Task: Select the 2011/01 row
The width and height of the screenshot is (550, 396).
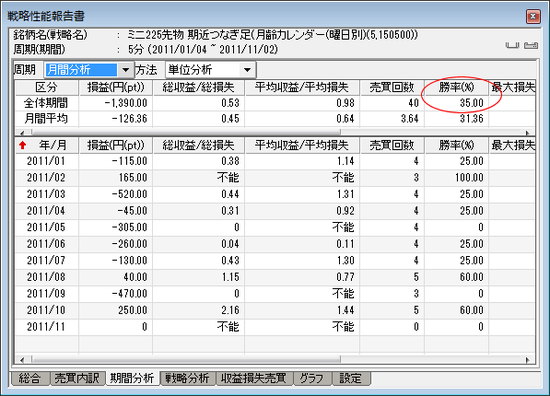Action: point(275,161)
